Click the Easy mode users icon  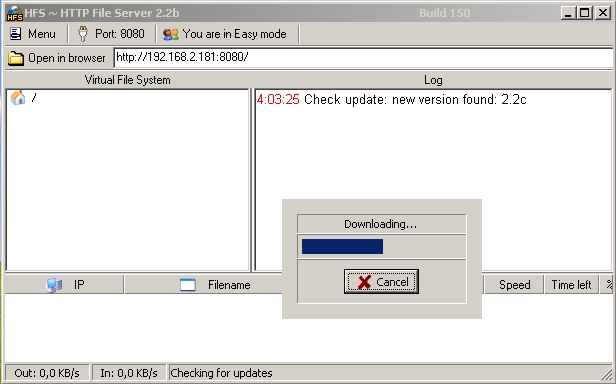(171, 34)
